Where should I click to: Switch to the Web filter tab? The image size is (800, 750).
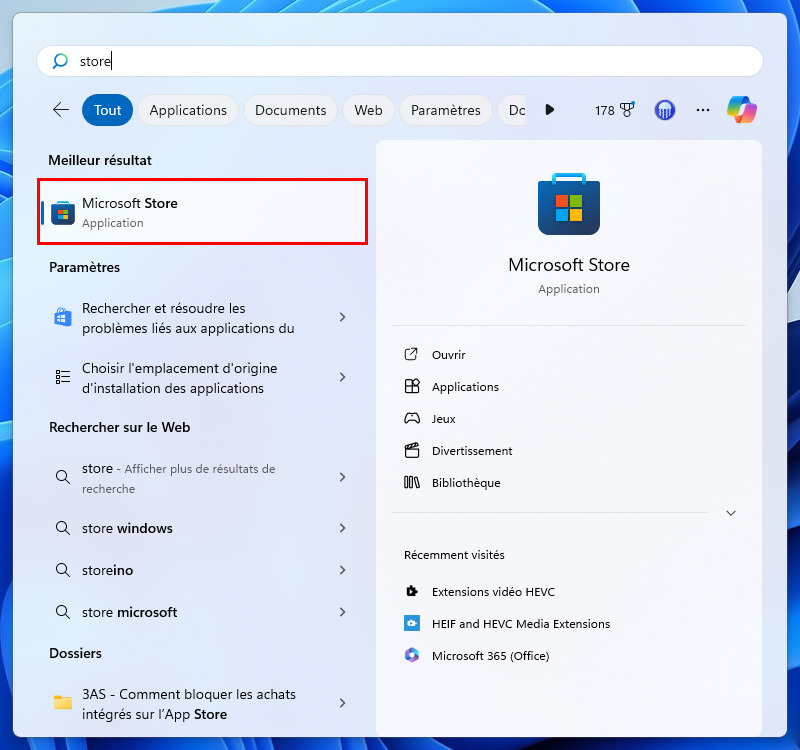368,110
